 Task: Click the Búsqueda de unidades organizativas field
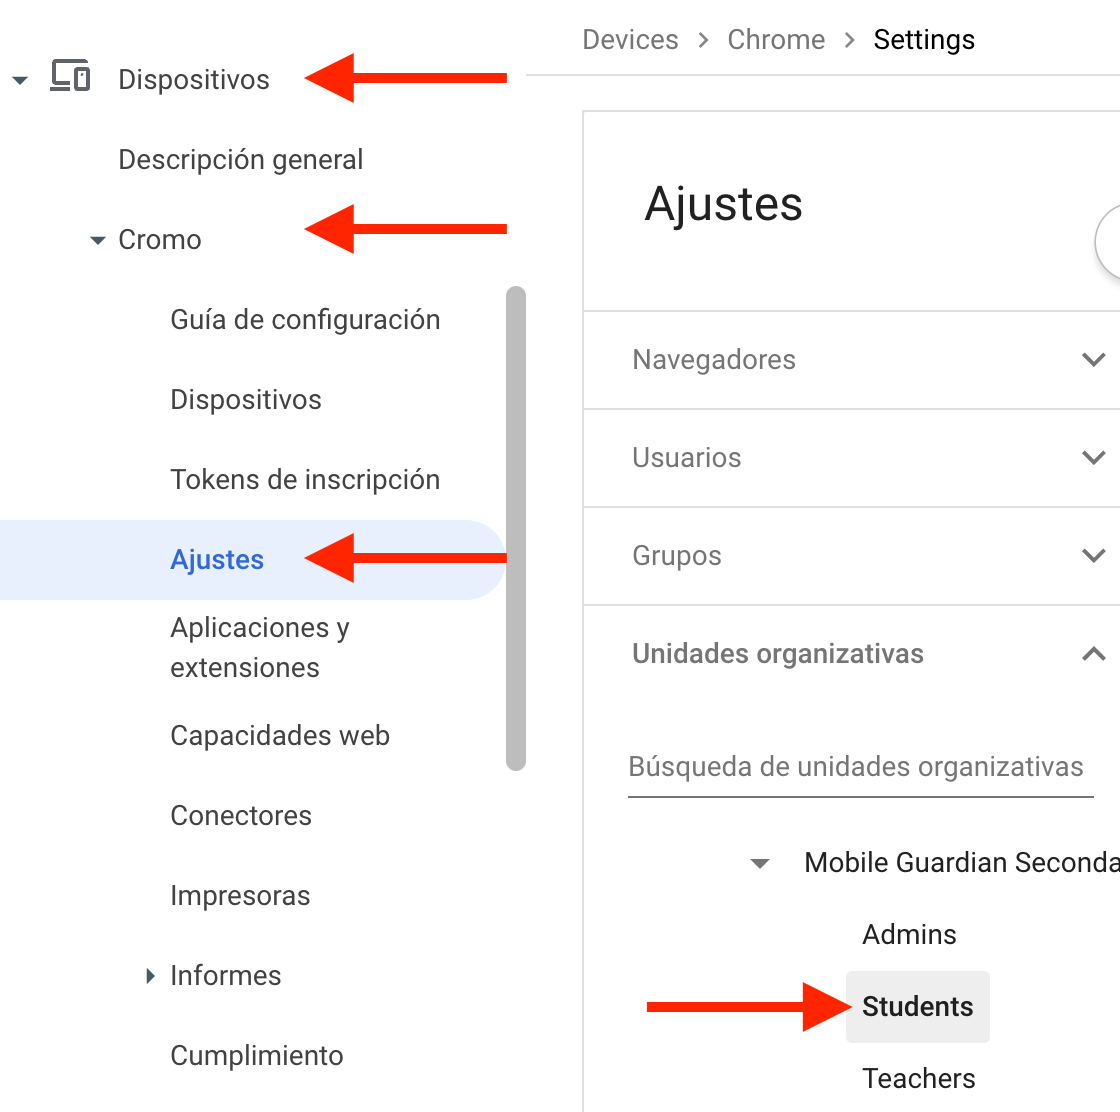click(856, 767)
